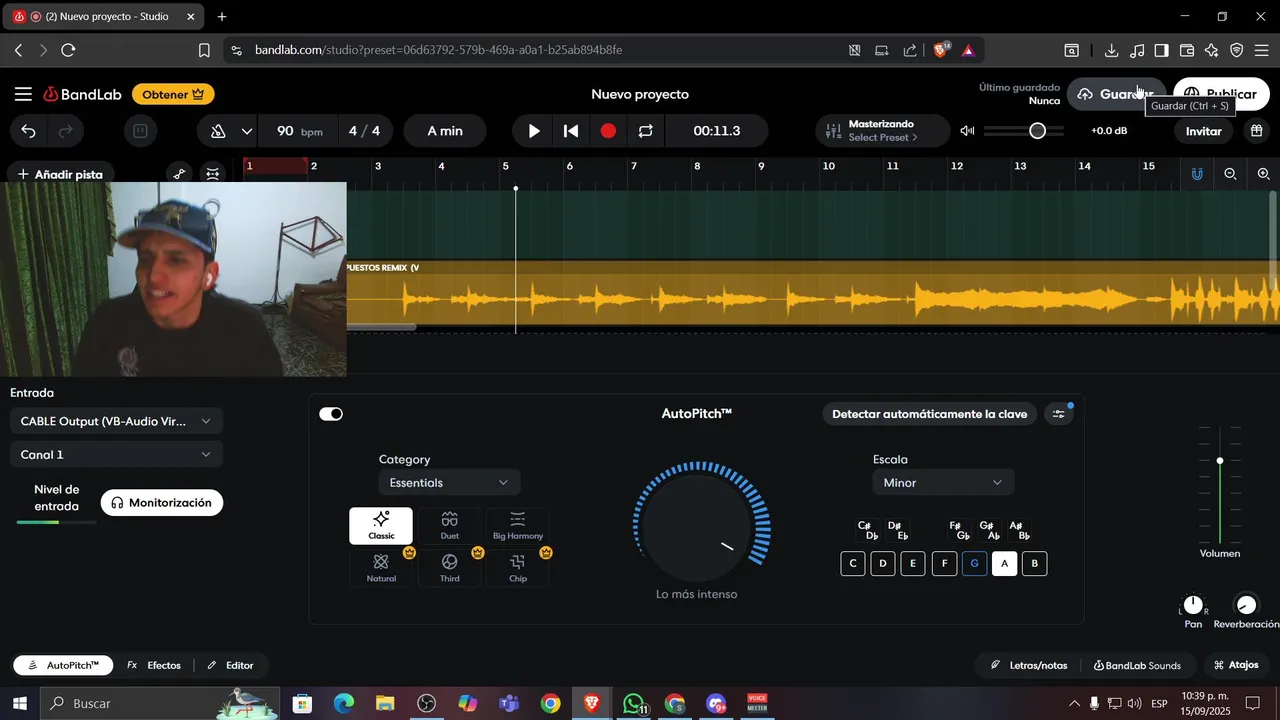Open the CABLE Output input dropdown

pyautogui.click(x=116, y=421)
